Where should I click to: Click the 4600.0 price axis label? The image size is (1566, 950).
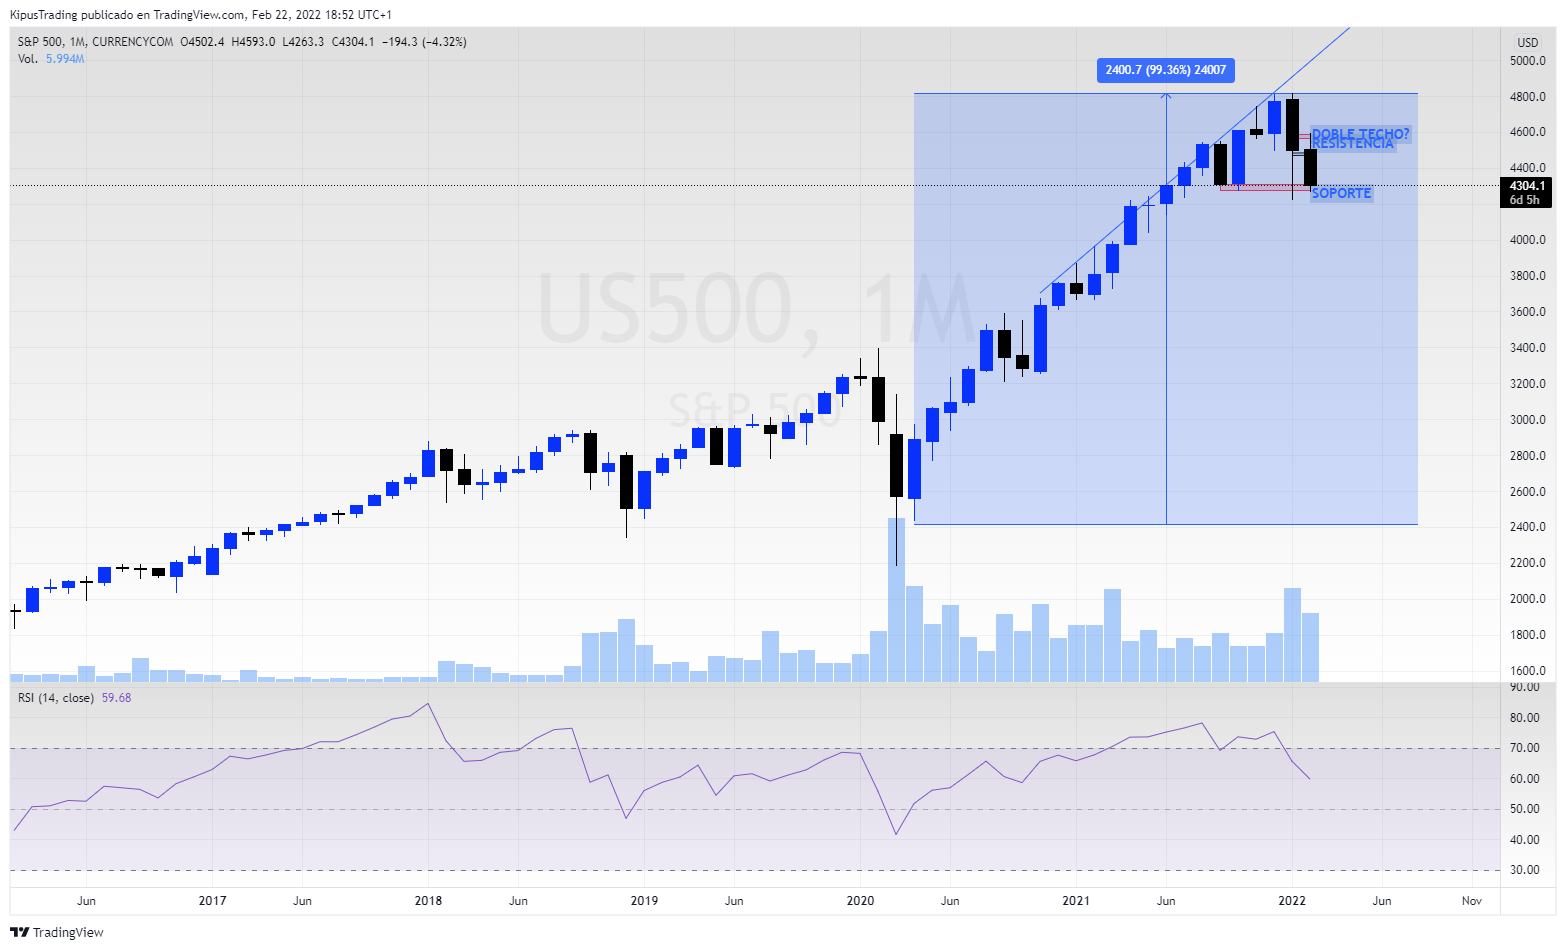(x=1528, y=132)
